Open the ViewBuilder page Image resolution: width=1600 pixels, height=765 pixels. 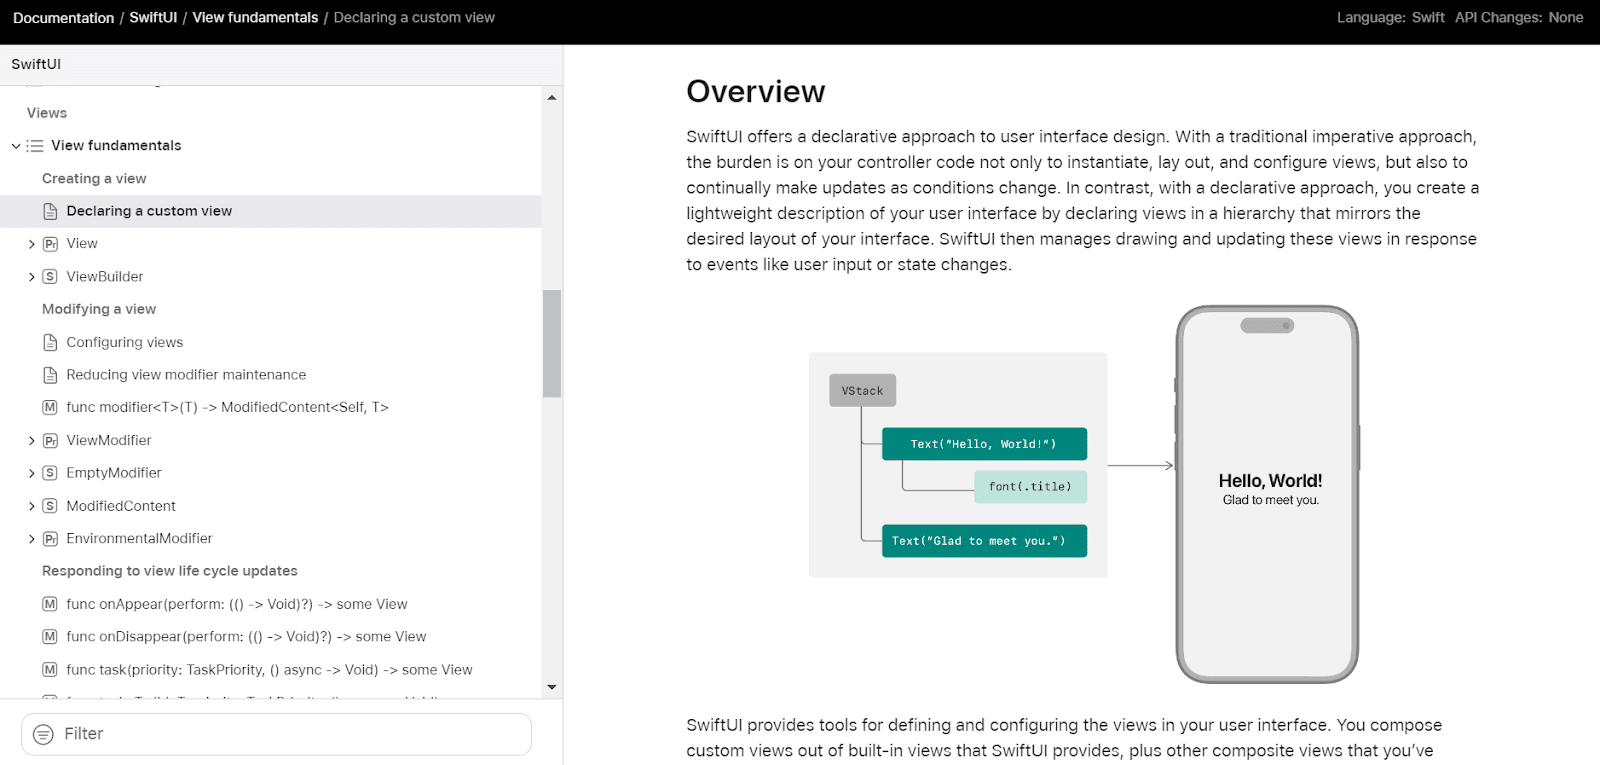[x=105, y=277]
